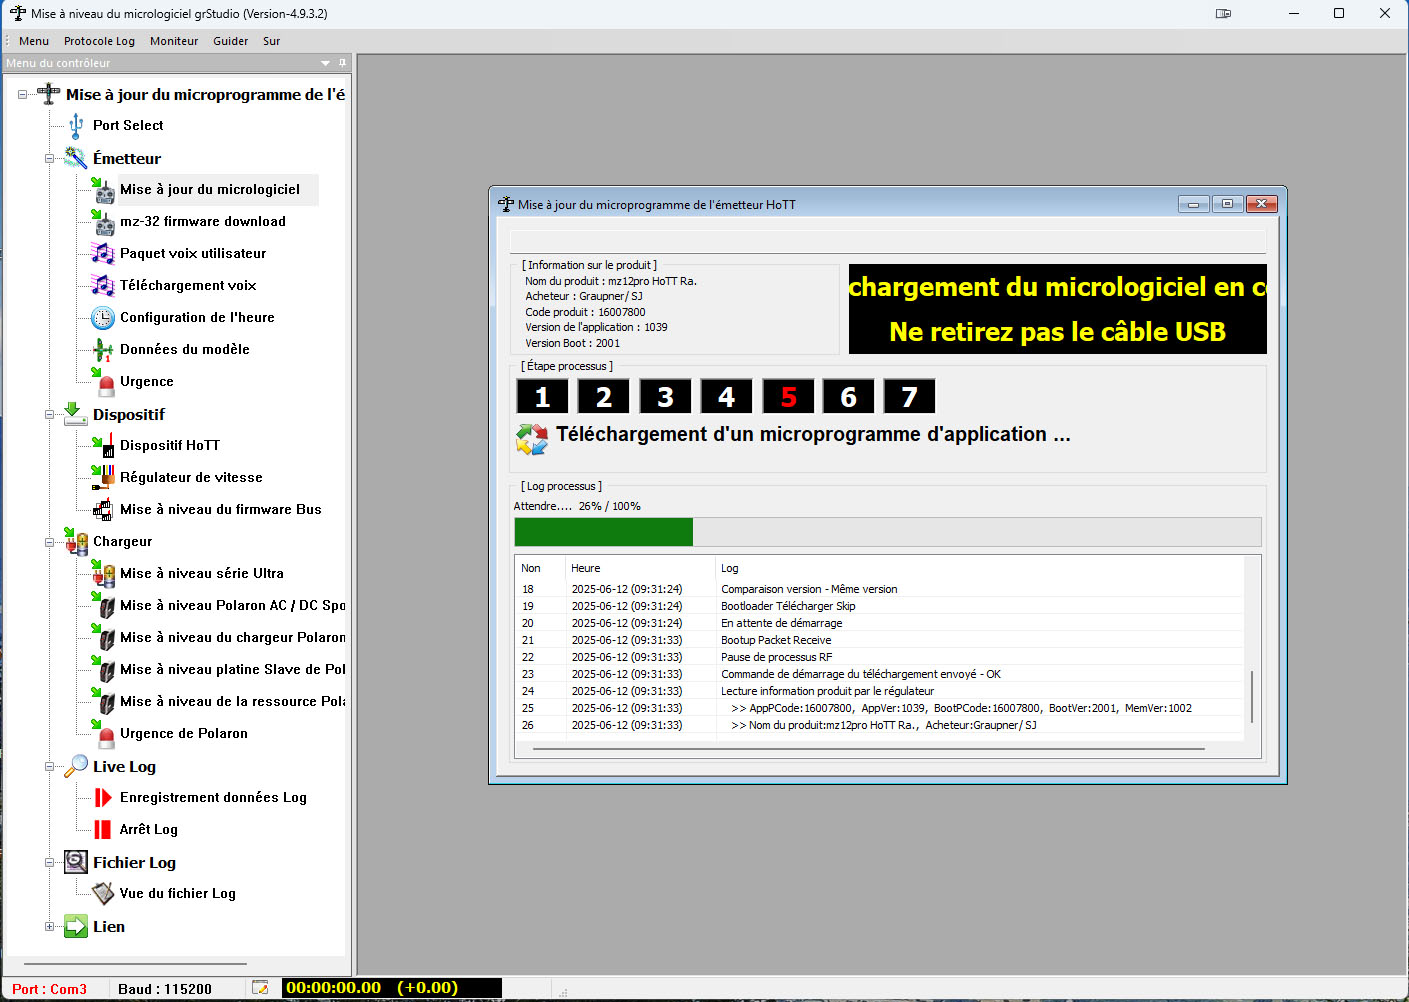Select mz-32 firmware download entry

202,222
